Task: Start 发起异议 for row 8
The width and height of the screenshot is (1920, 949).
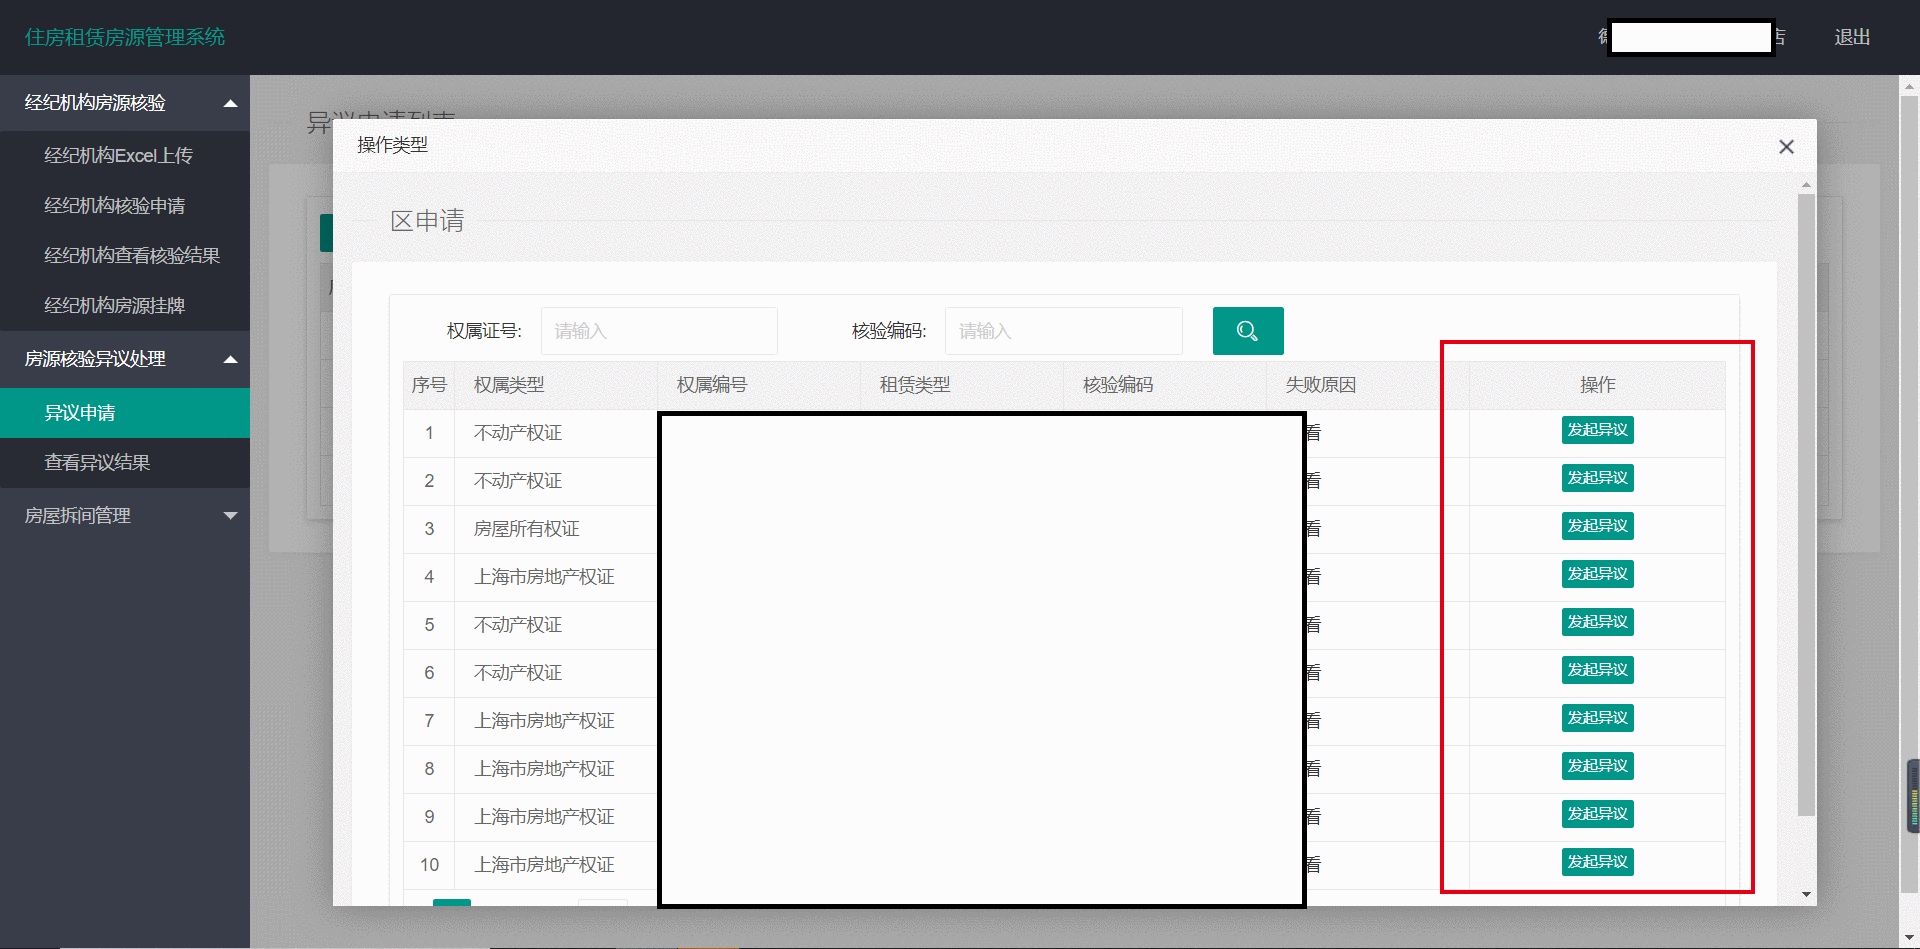Action: click(1597, 766)
